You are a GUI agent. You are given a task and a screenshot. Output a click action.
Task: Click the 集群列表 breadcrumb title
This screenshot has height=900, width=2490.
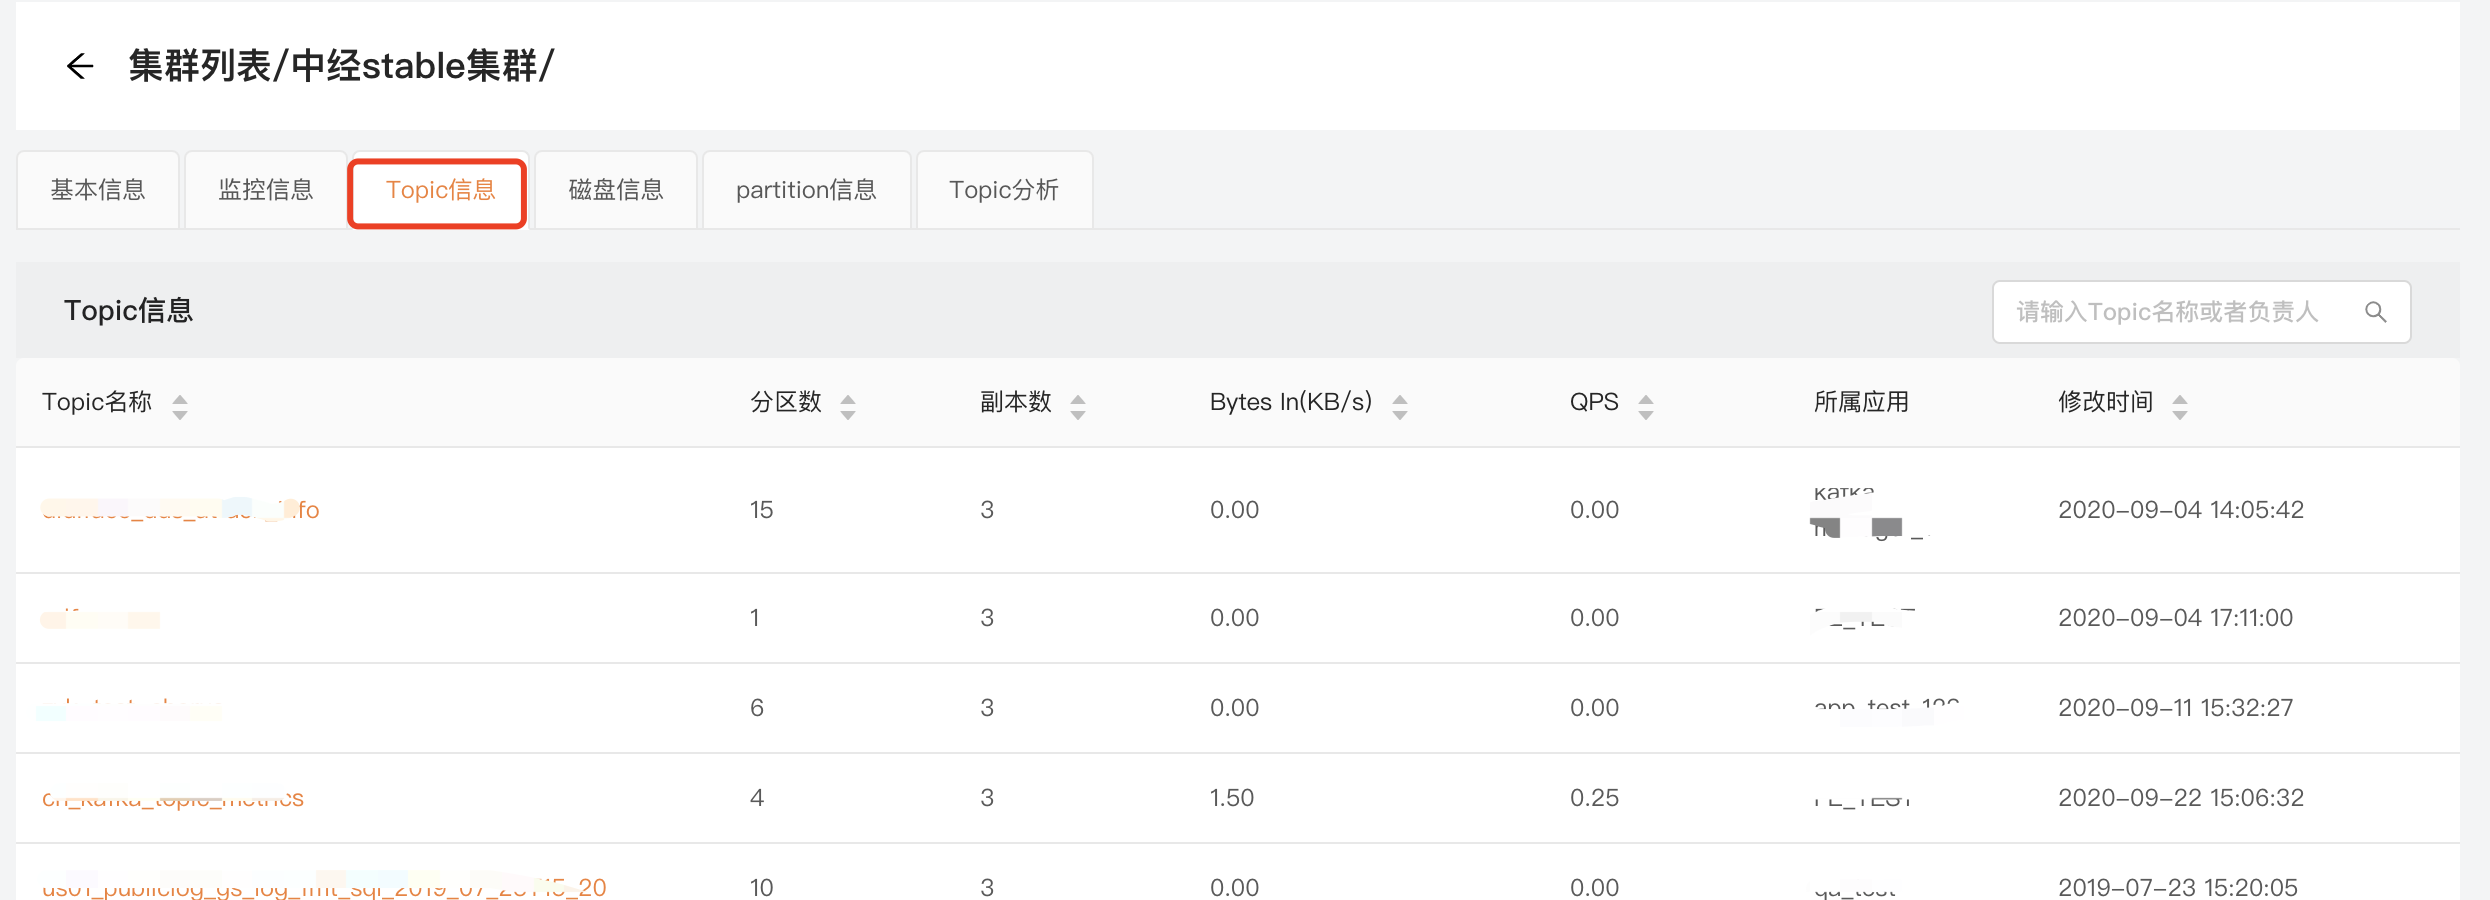pos(200,66)
